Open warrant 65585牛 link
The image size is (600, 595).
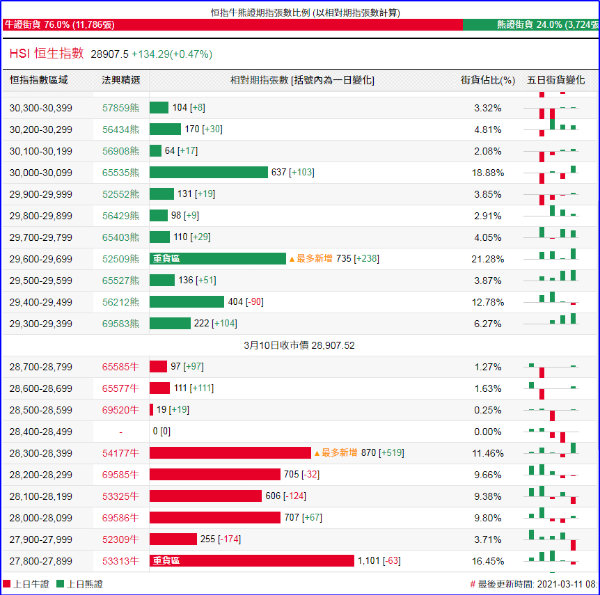[120, 367]
